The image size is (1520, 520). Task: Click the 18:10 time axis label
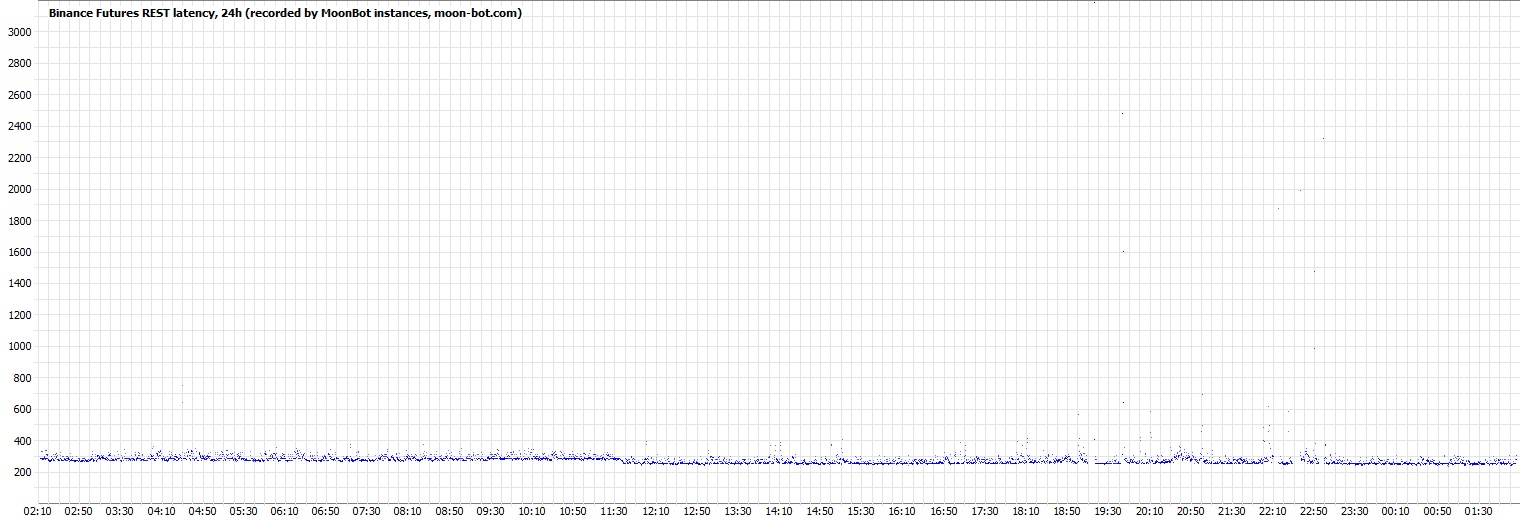tap(1025, 511)
